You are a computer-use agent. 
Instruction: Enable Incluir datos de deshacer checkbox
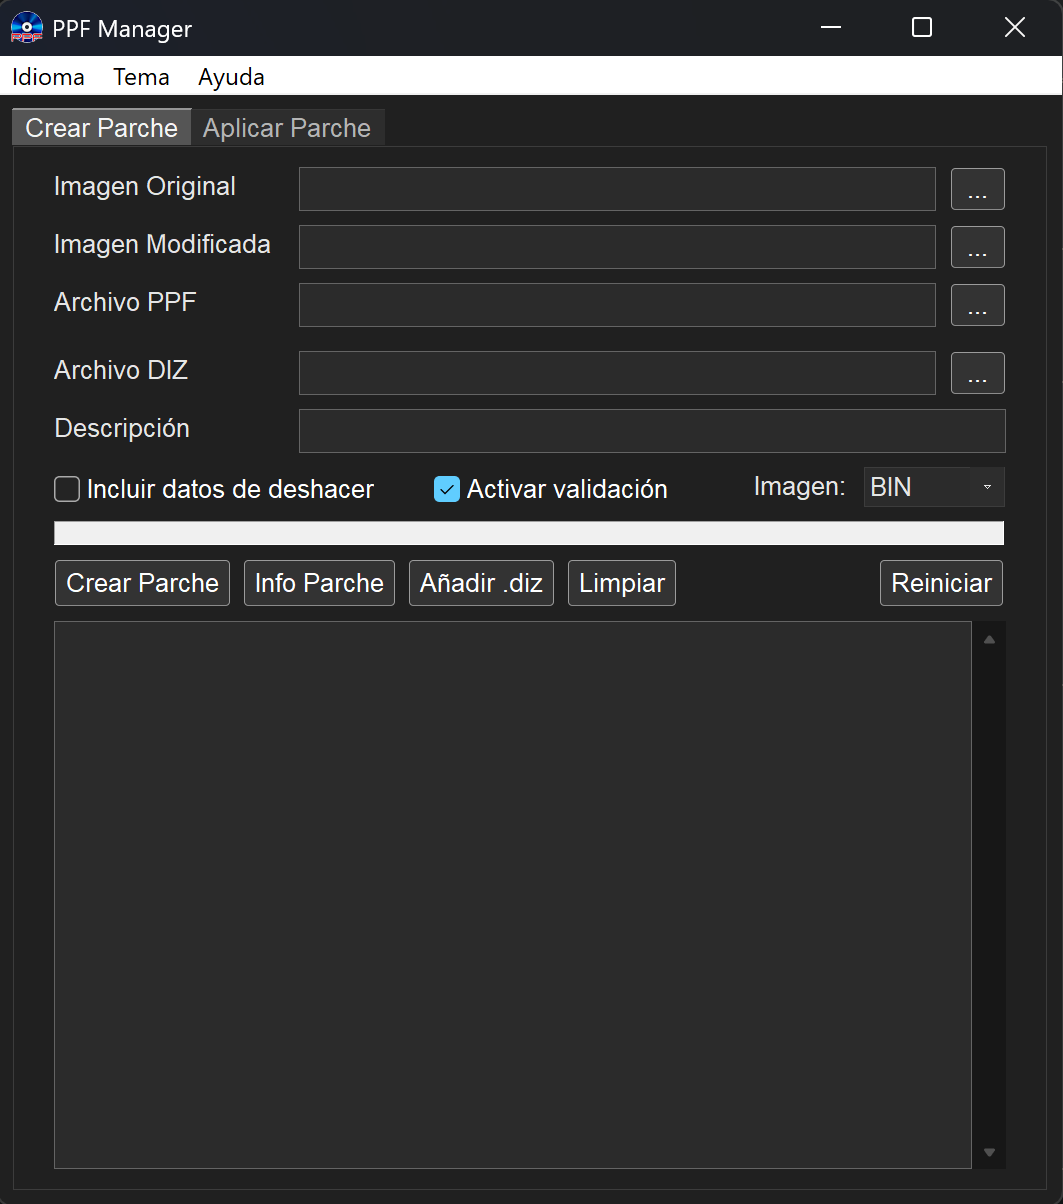[67, 489]
